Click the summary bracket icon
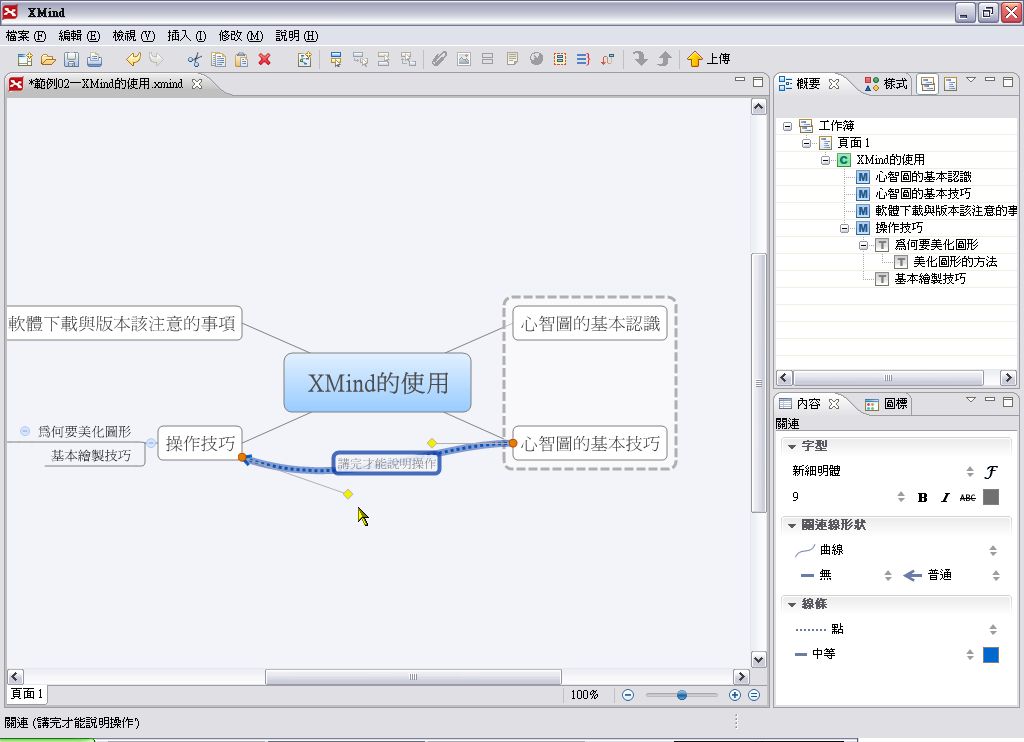Viewport: 1024px width, 742px height. (x=583, y=59)
